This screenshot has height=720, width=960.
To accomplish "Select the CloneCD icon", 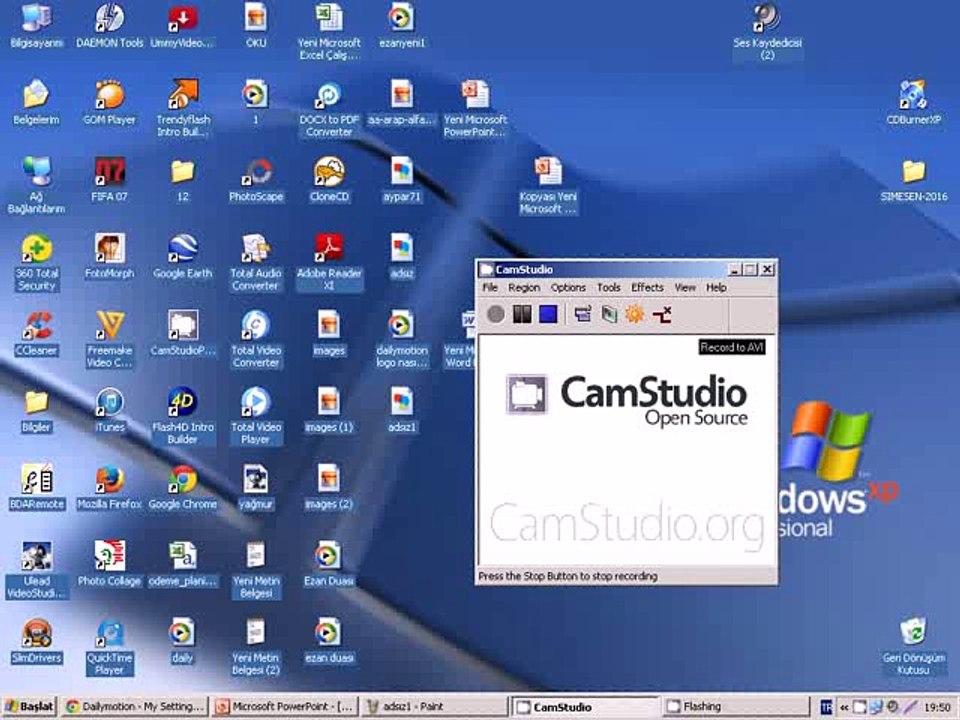I will [329, 179].
